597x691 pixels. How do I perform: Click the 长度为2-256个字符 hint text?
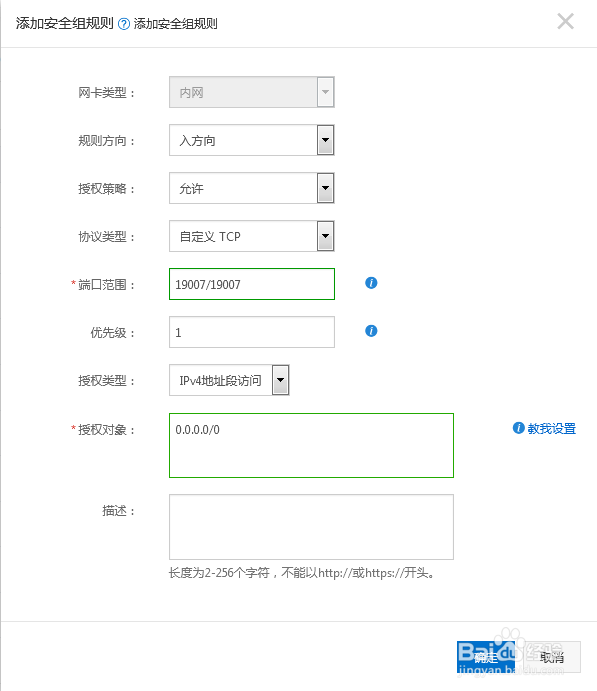coord(302,573)
